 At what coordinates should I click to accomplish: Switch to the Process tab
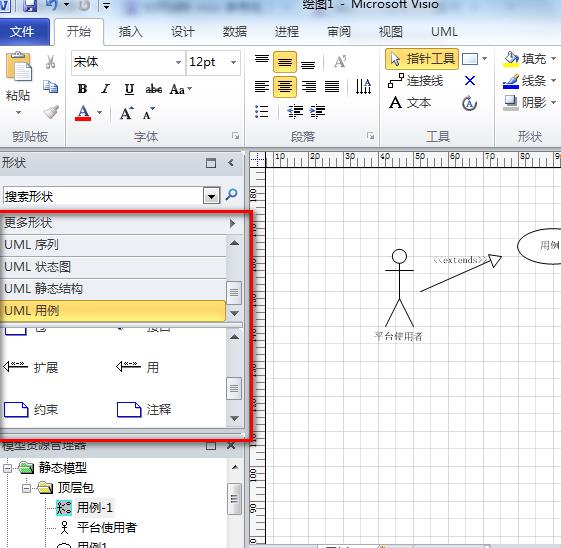point(287,32)
